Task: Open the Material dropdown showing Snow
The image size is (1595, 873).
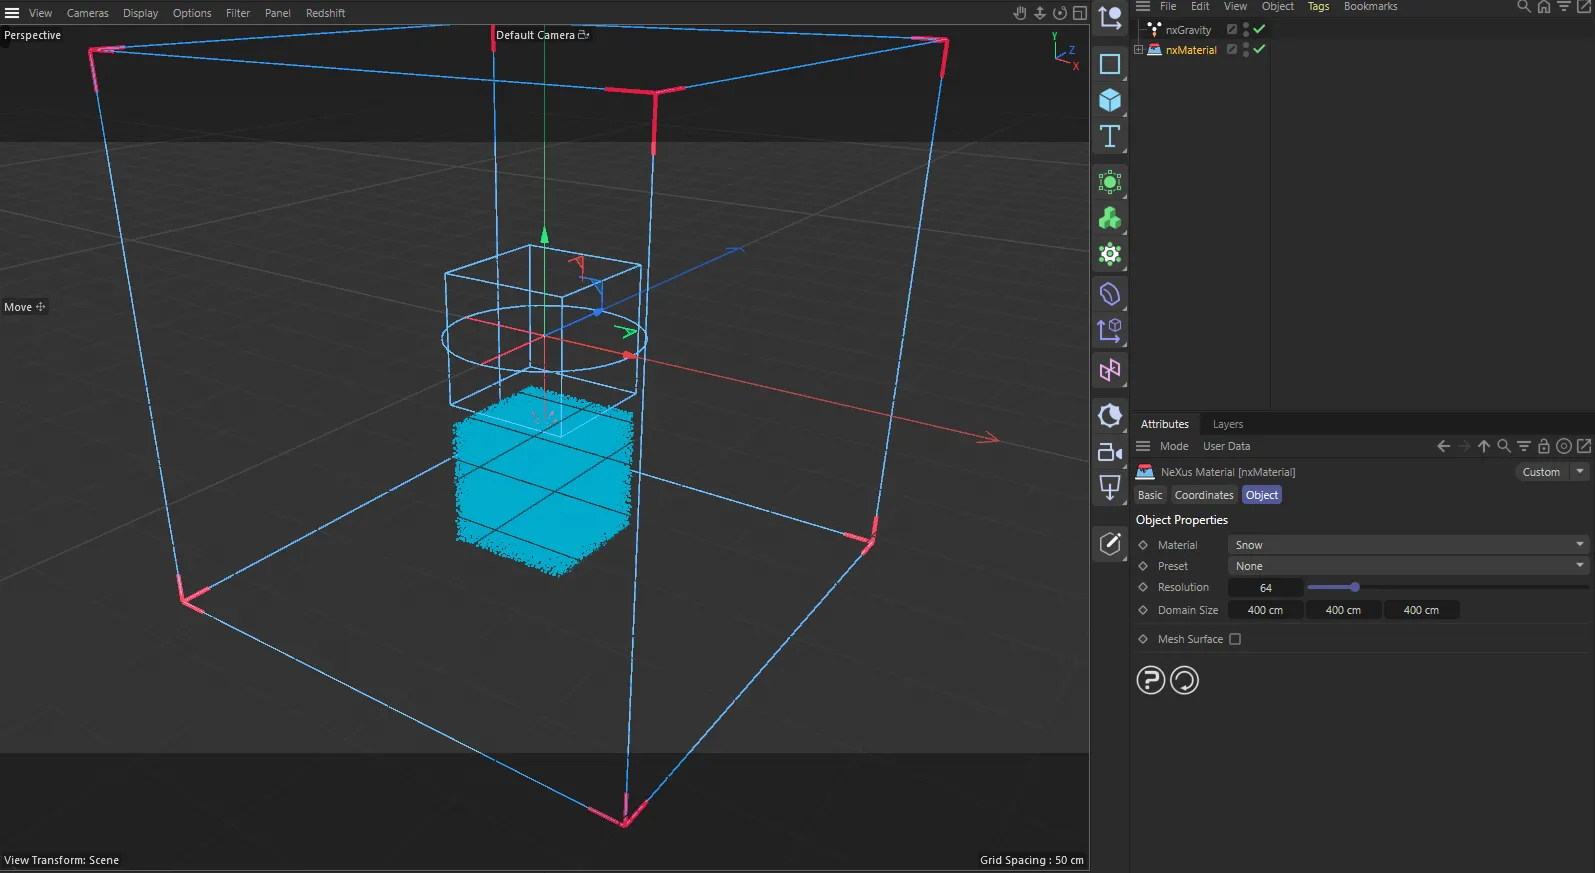Action: coord(1409,545)
